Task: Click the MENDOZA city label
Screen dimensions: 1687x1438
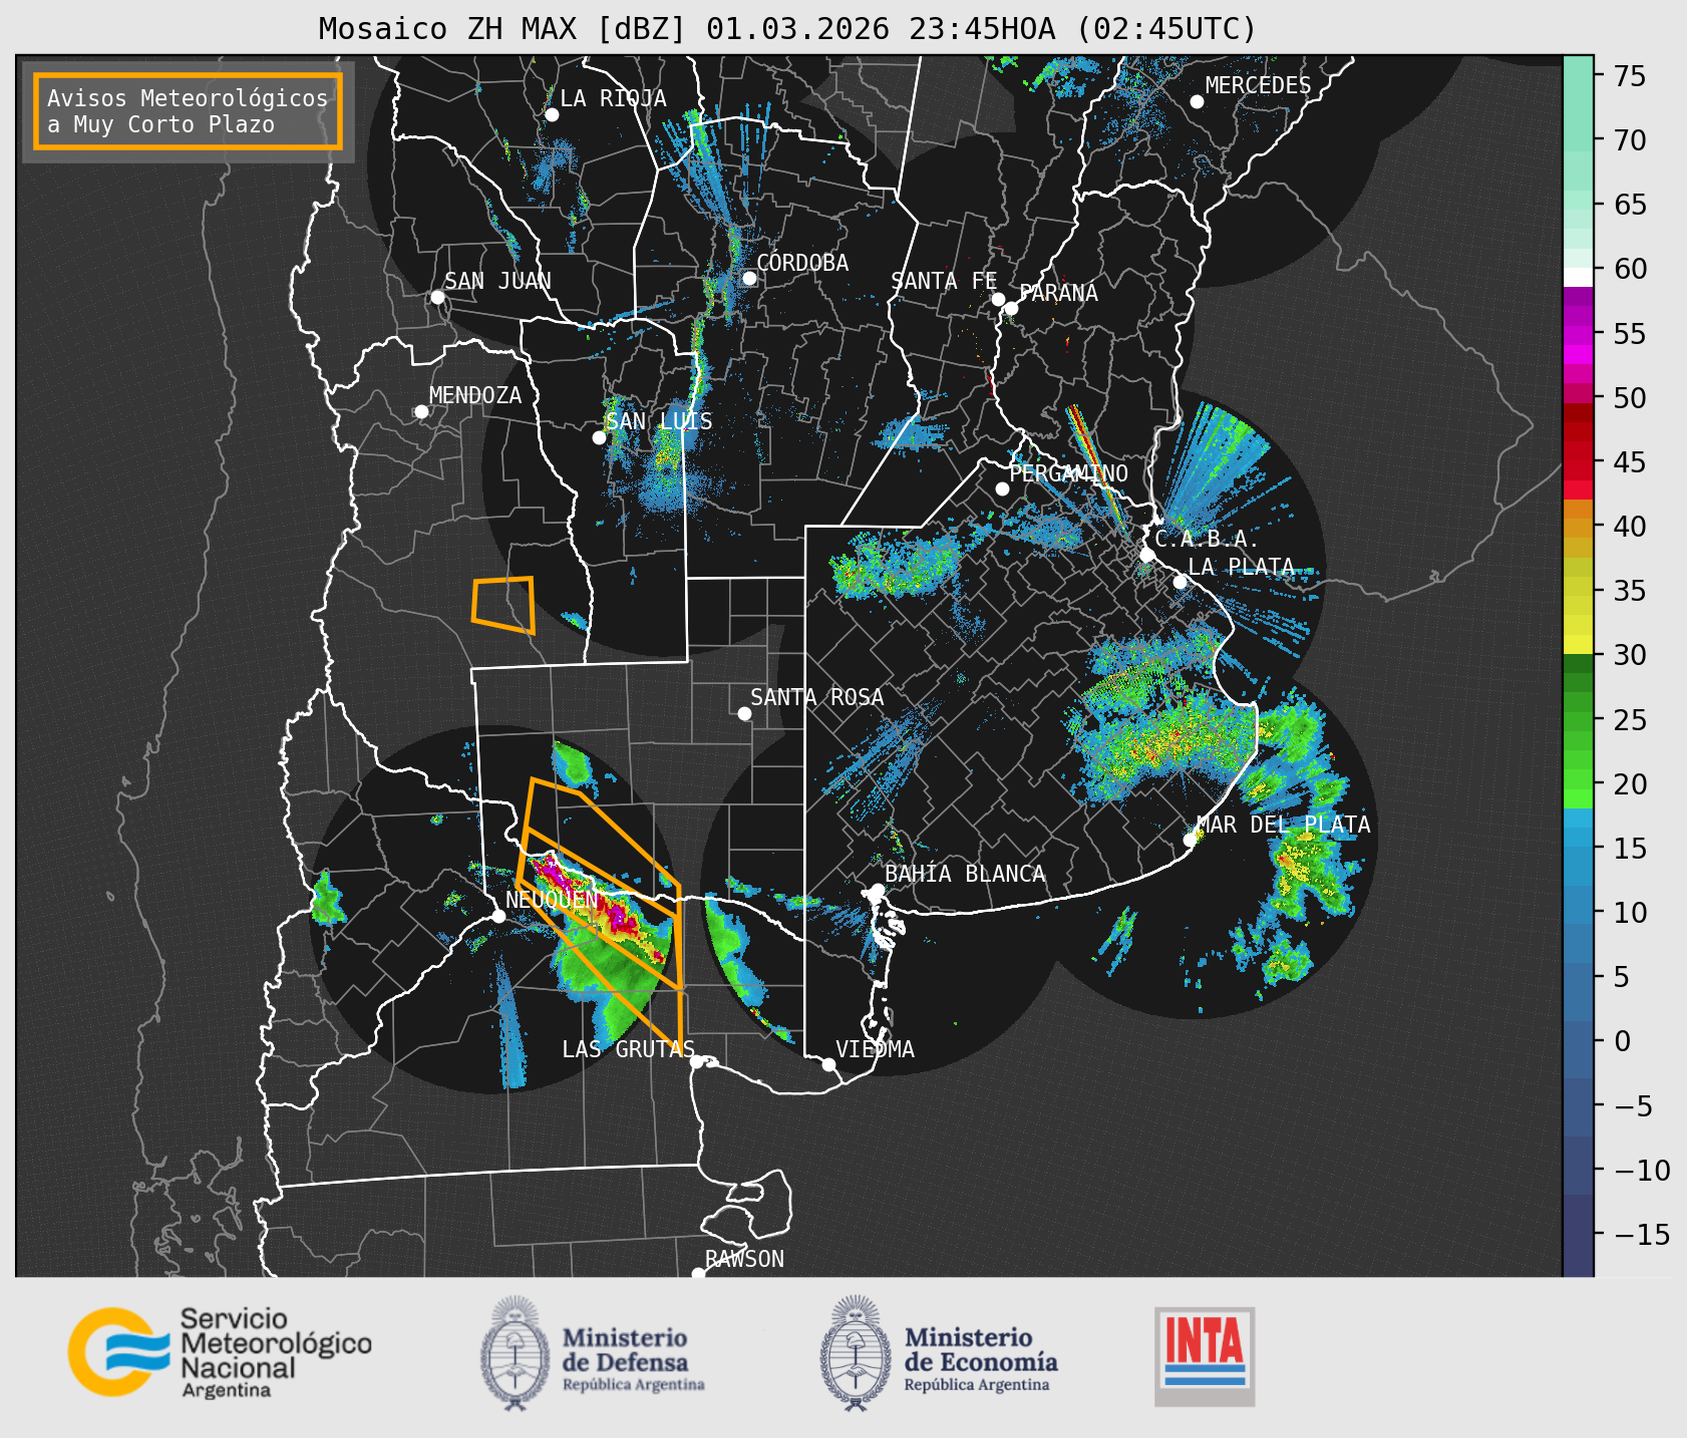Action: pyautogui.click(x=475, y=395)
